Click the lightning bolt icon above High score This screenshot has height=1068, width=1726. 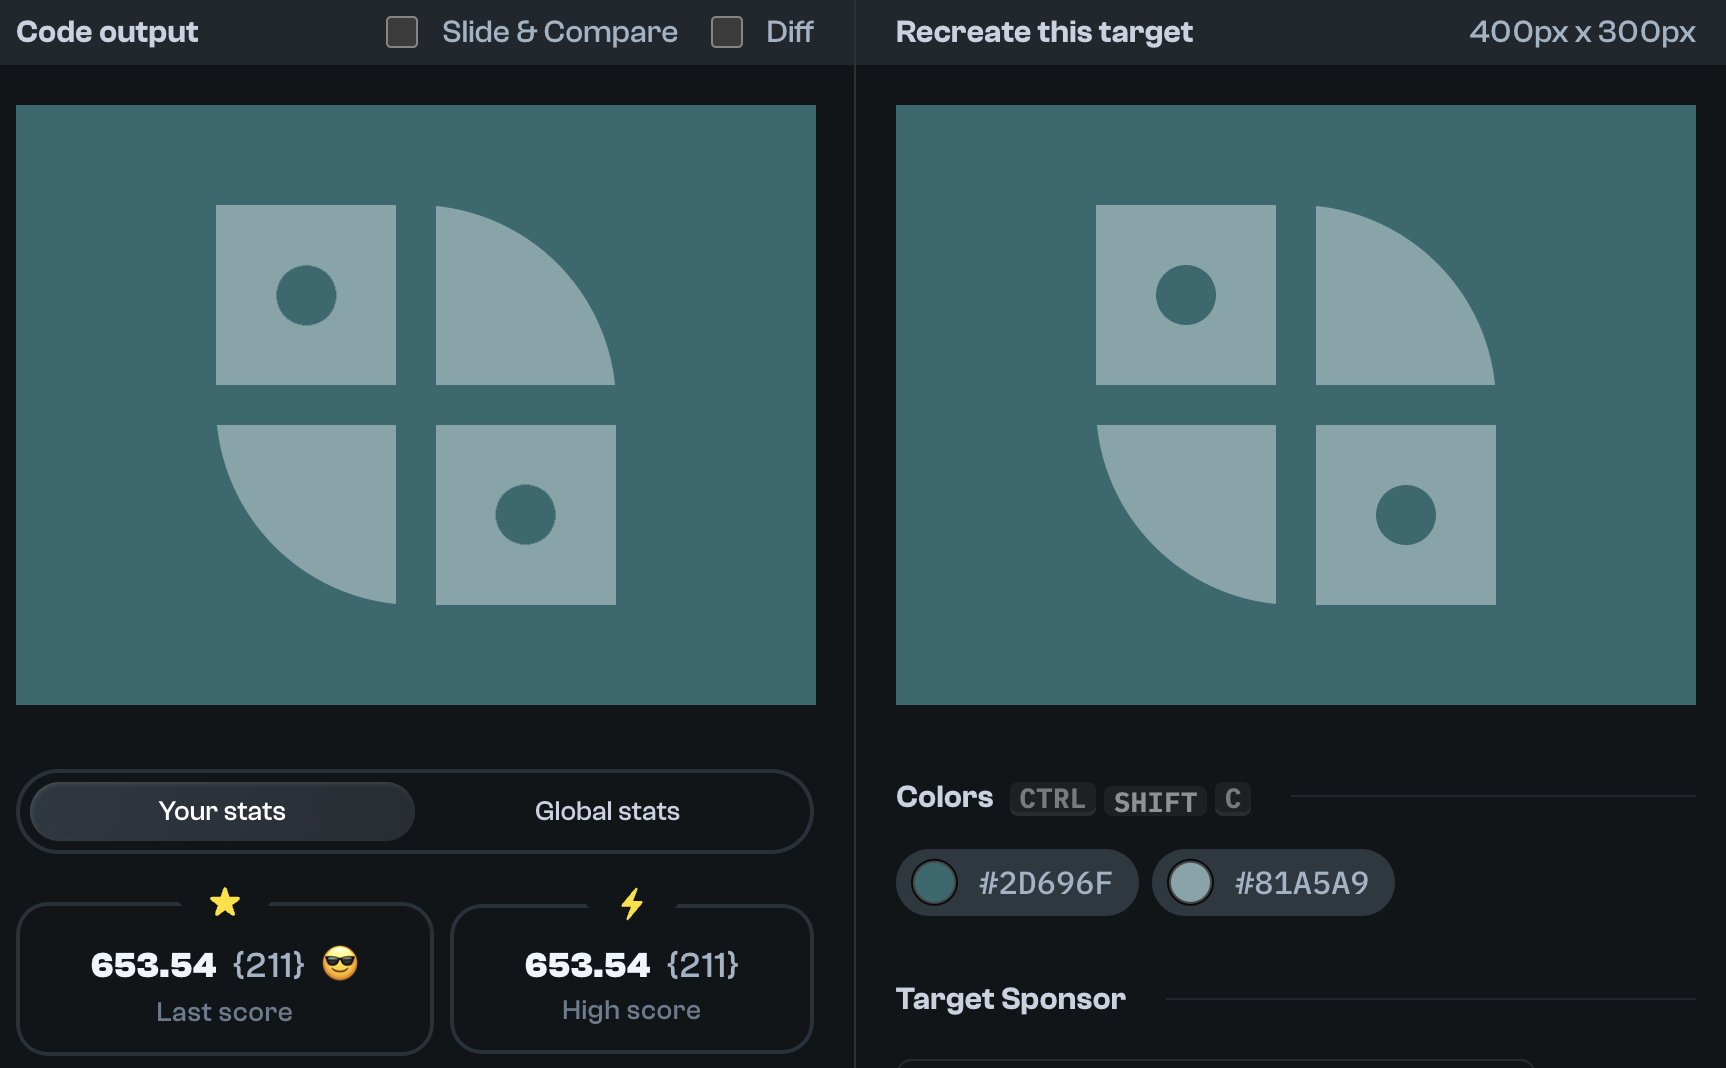(x=632, y=904)
